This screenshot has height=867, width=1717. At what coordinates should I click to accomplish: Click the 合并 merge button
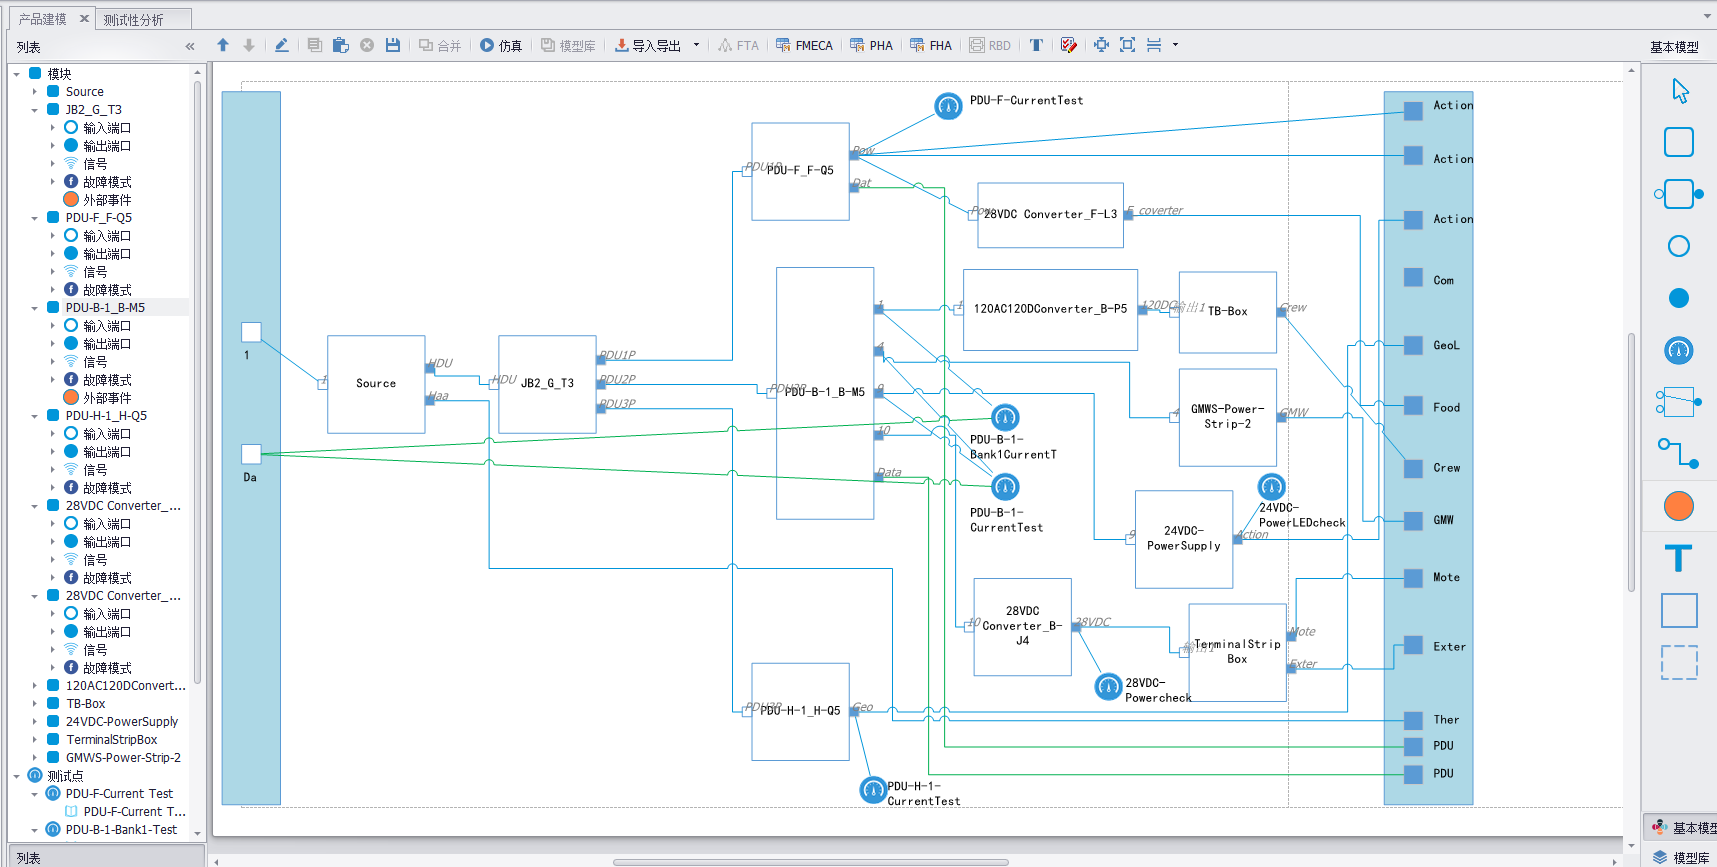(x=440, y=45)
